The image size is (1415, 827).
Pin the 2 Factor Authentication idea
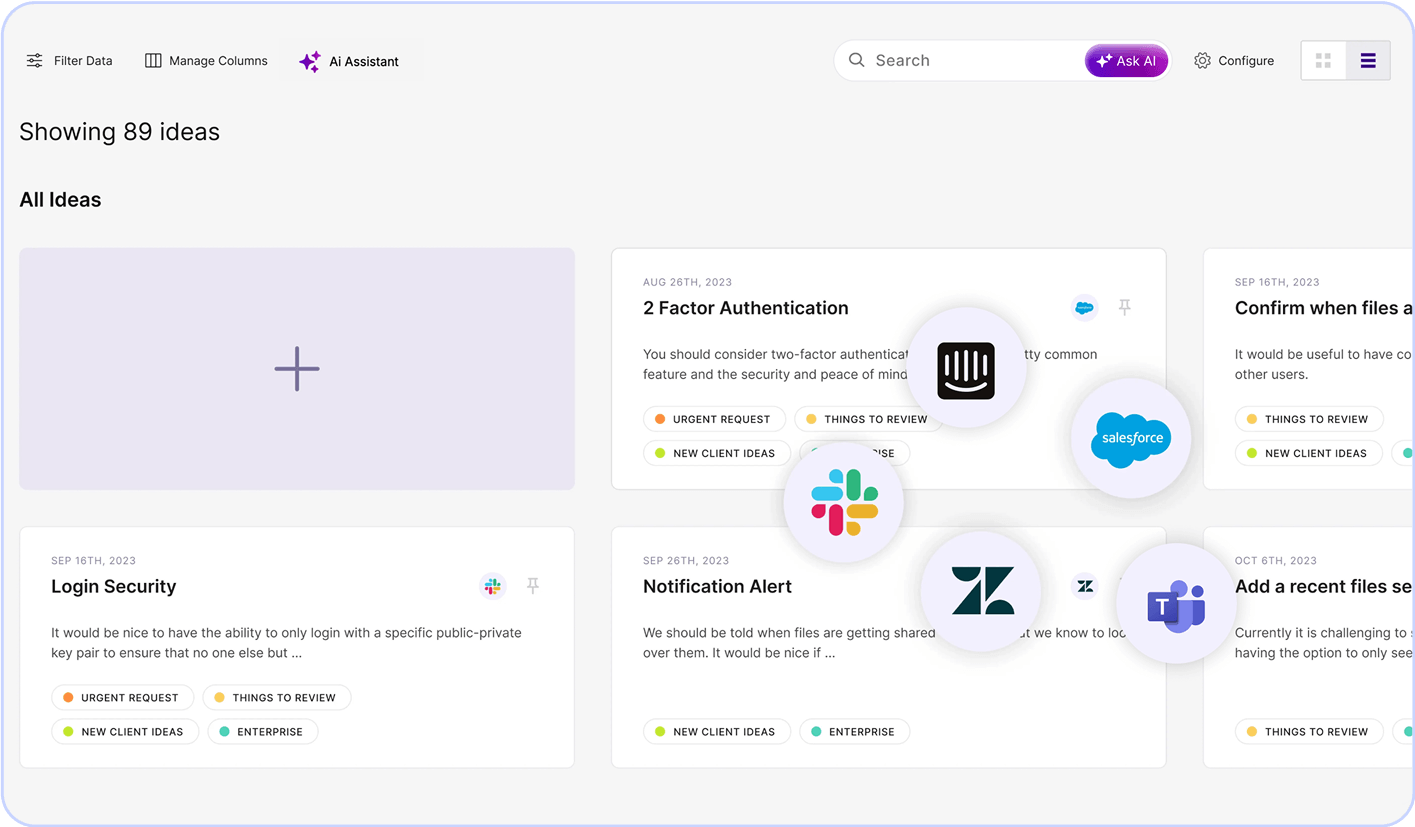[x=1124, y=308]
